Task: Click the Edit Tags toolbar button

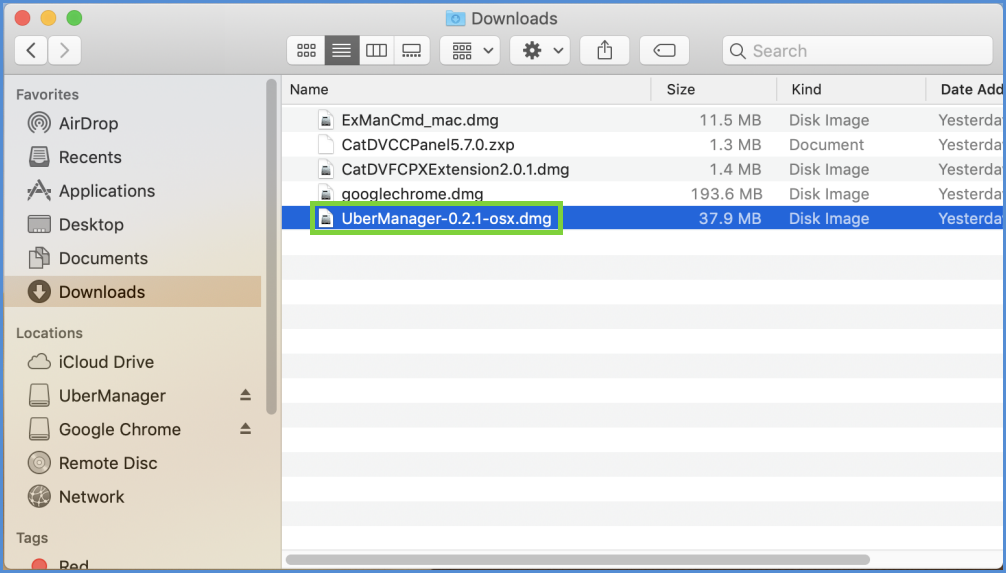Action: (x=664, y=51)
